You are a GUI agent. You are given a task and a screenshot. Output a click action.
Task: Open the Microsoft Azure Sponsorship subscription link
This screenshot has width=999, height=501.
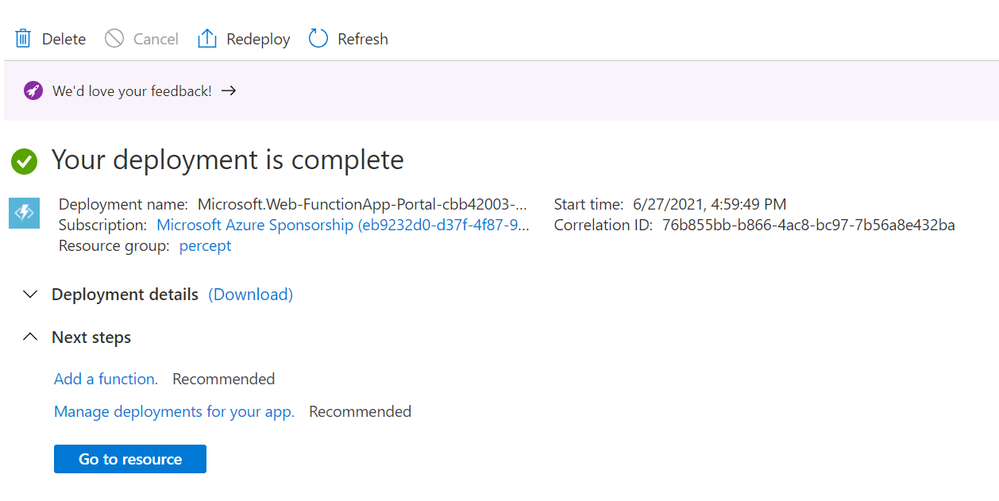(343, 225)
